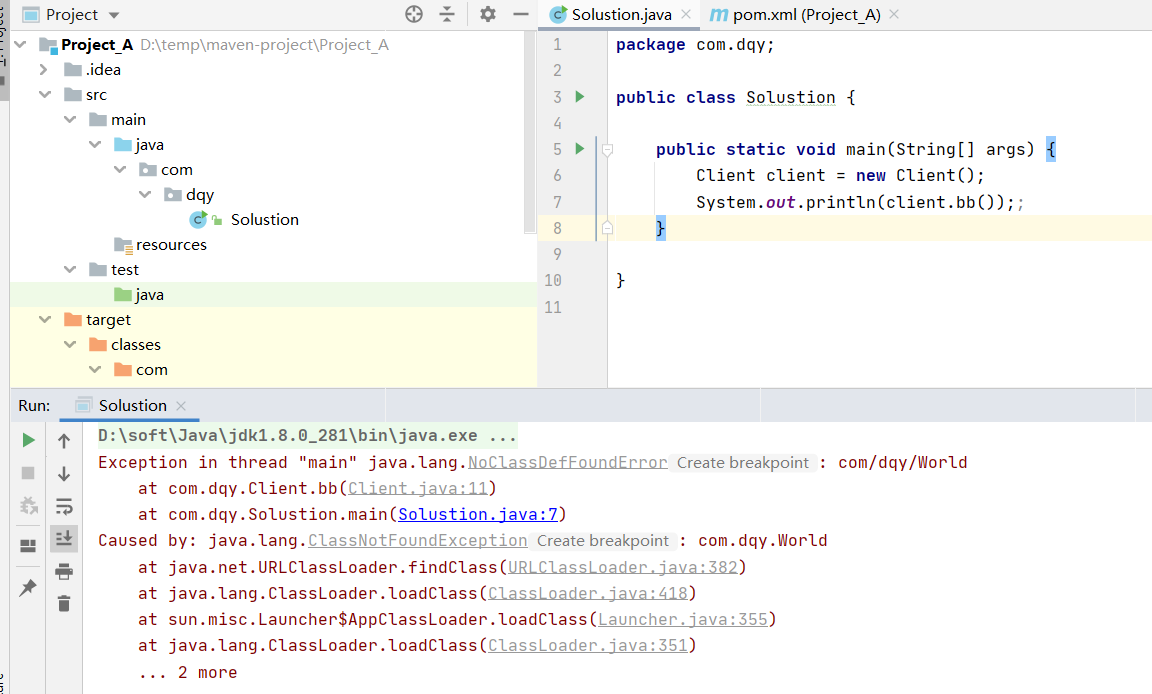This screenshot has width=1152, height=694.
Task: Click the print console output icon
Action: pyautogui.click(x=64, y=571)
